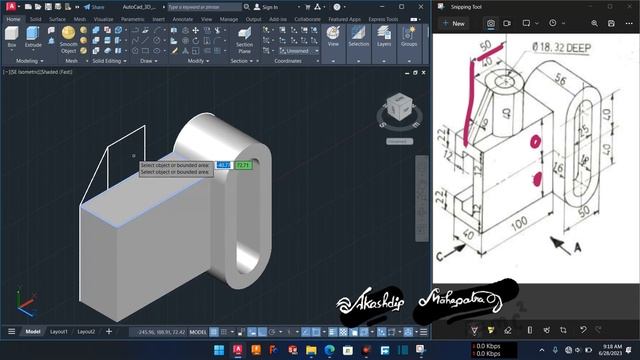
Task: Click the search magnifier icon in title bar
Action: pyautogui.click(x=247, y=7)
